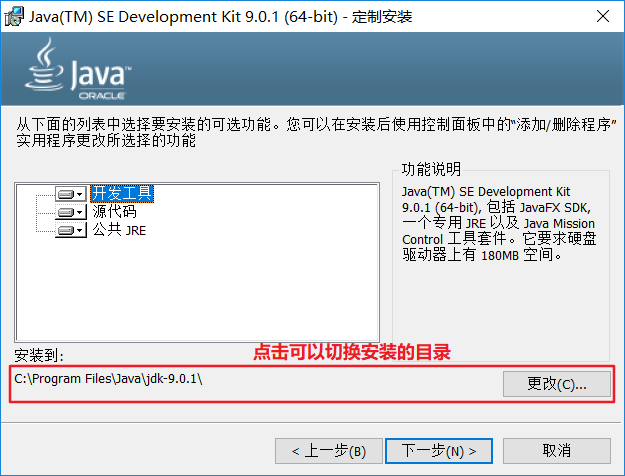The height and width of the screenshot is (476, 625).
Task: Cancel the installation with 取消
Action: click(x=556, y=451)
